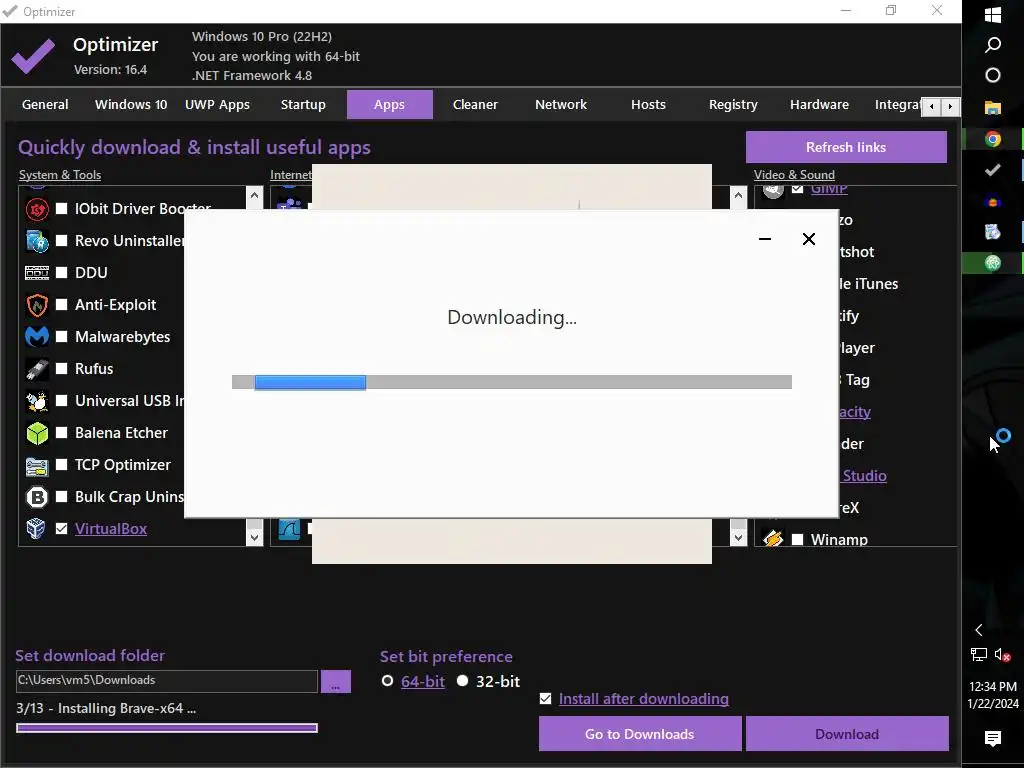Select the 64-bit radio button

click(387, 680)
